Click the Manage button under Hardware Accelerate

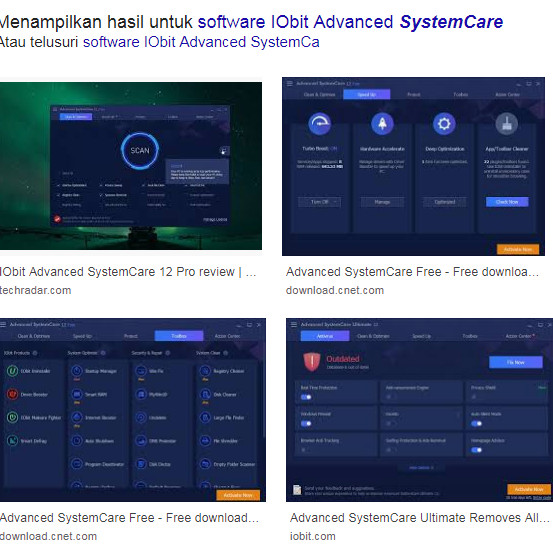[382, 202]
